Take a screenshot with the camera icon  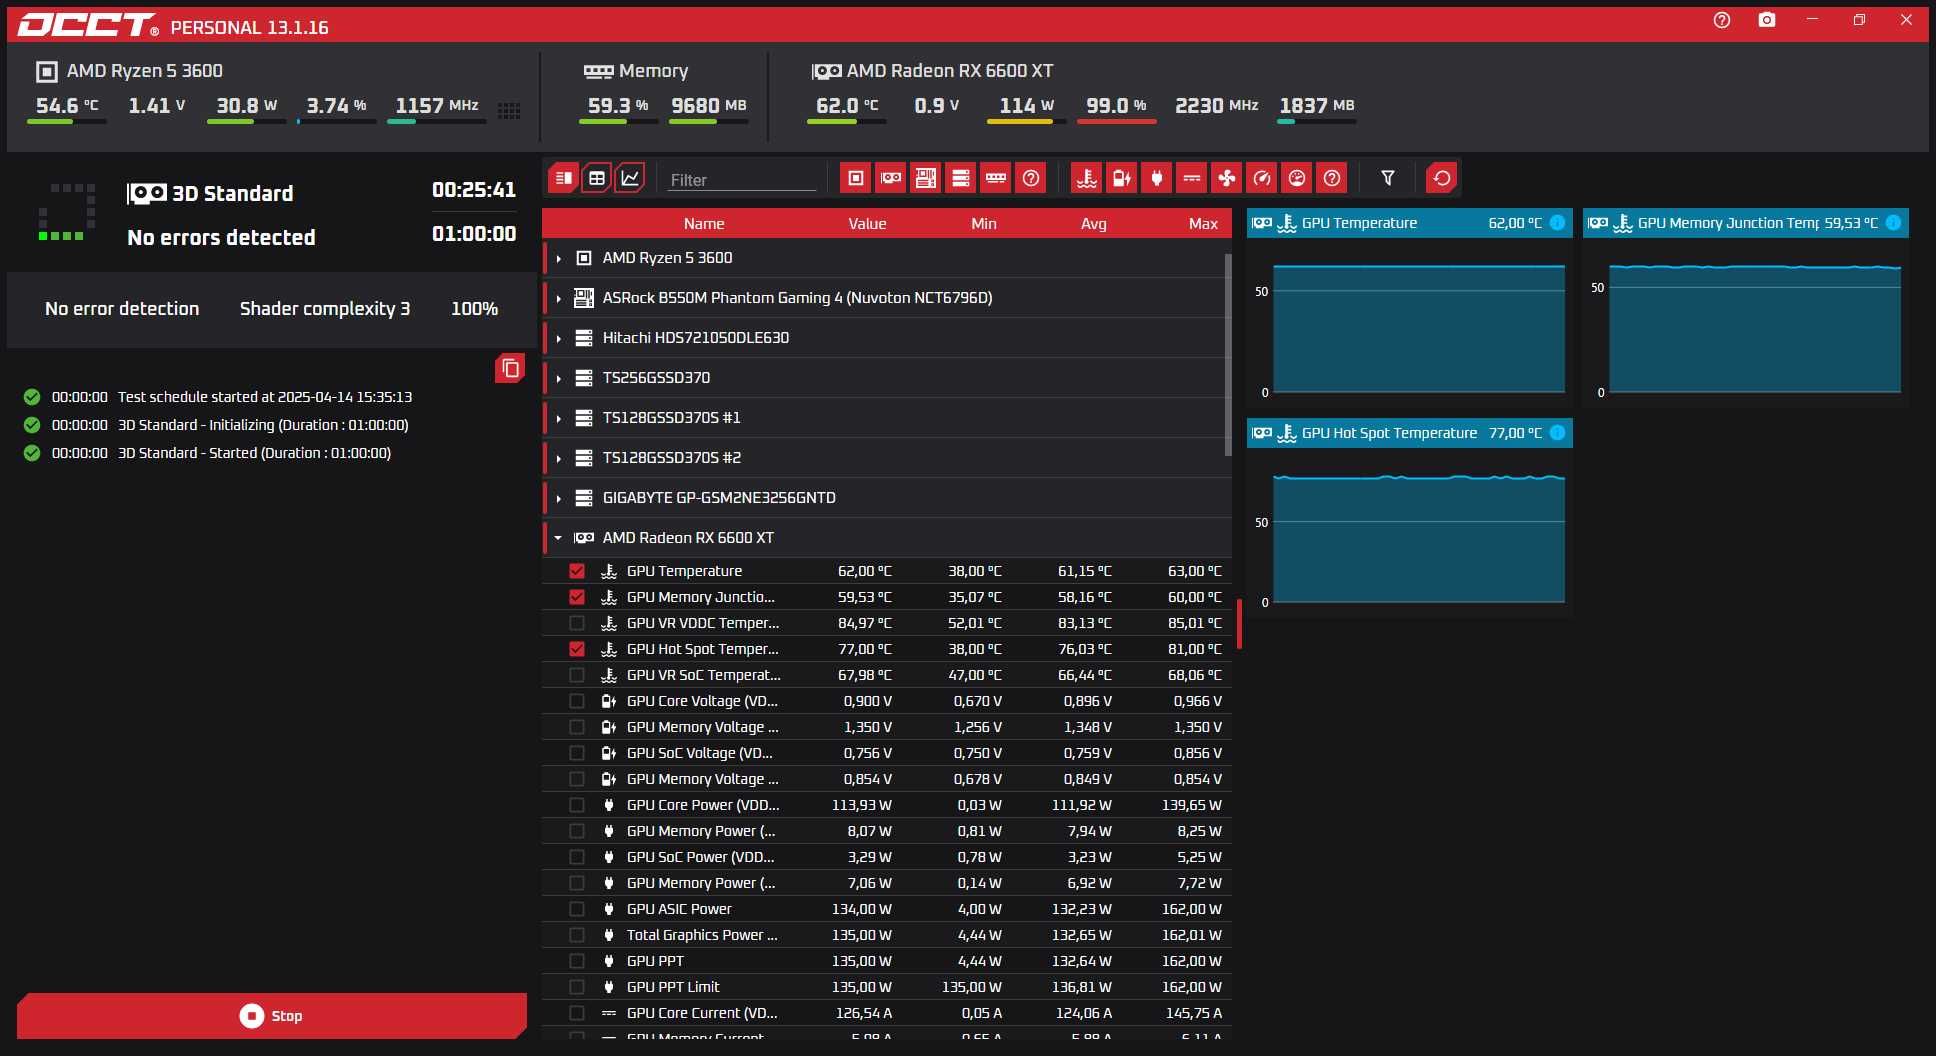1767,20
